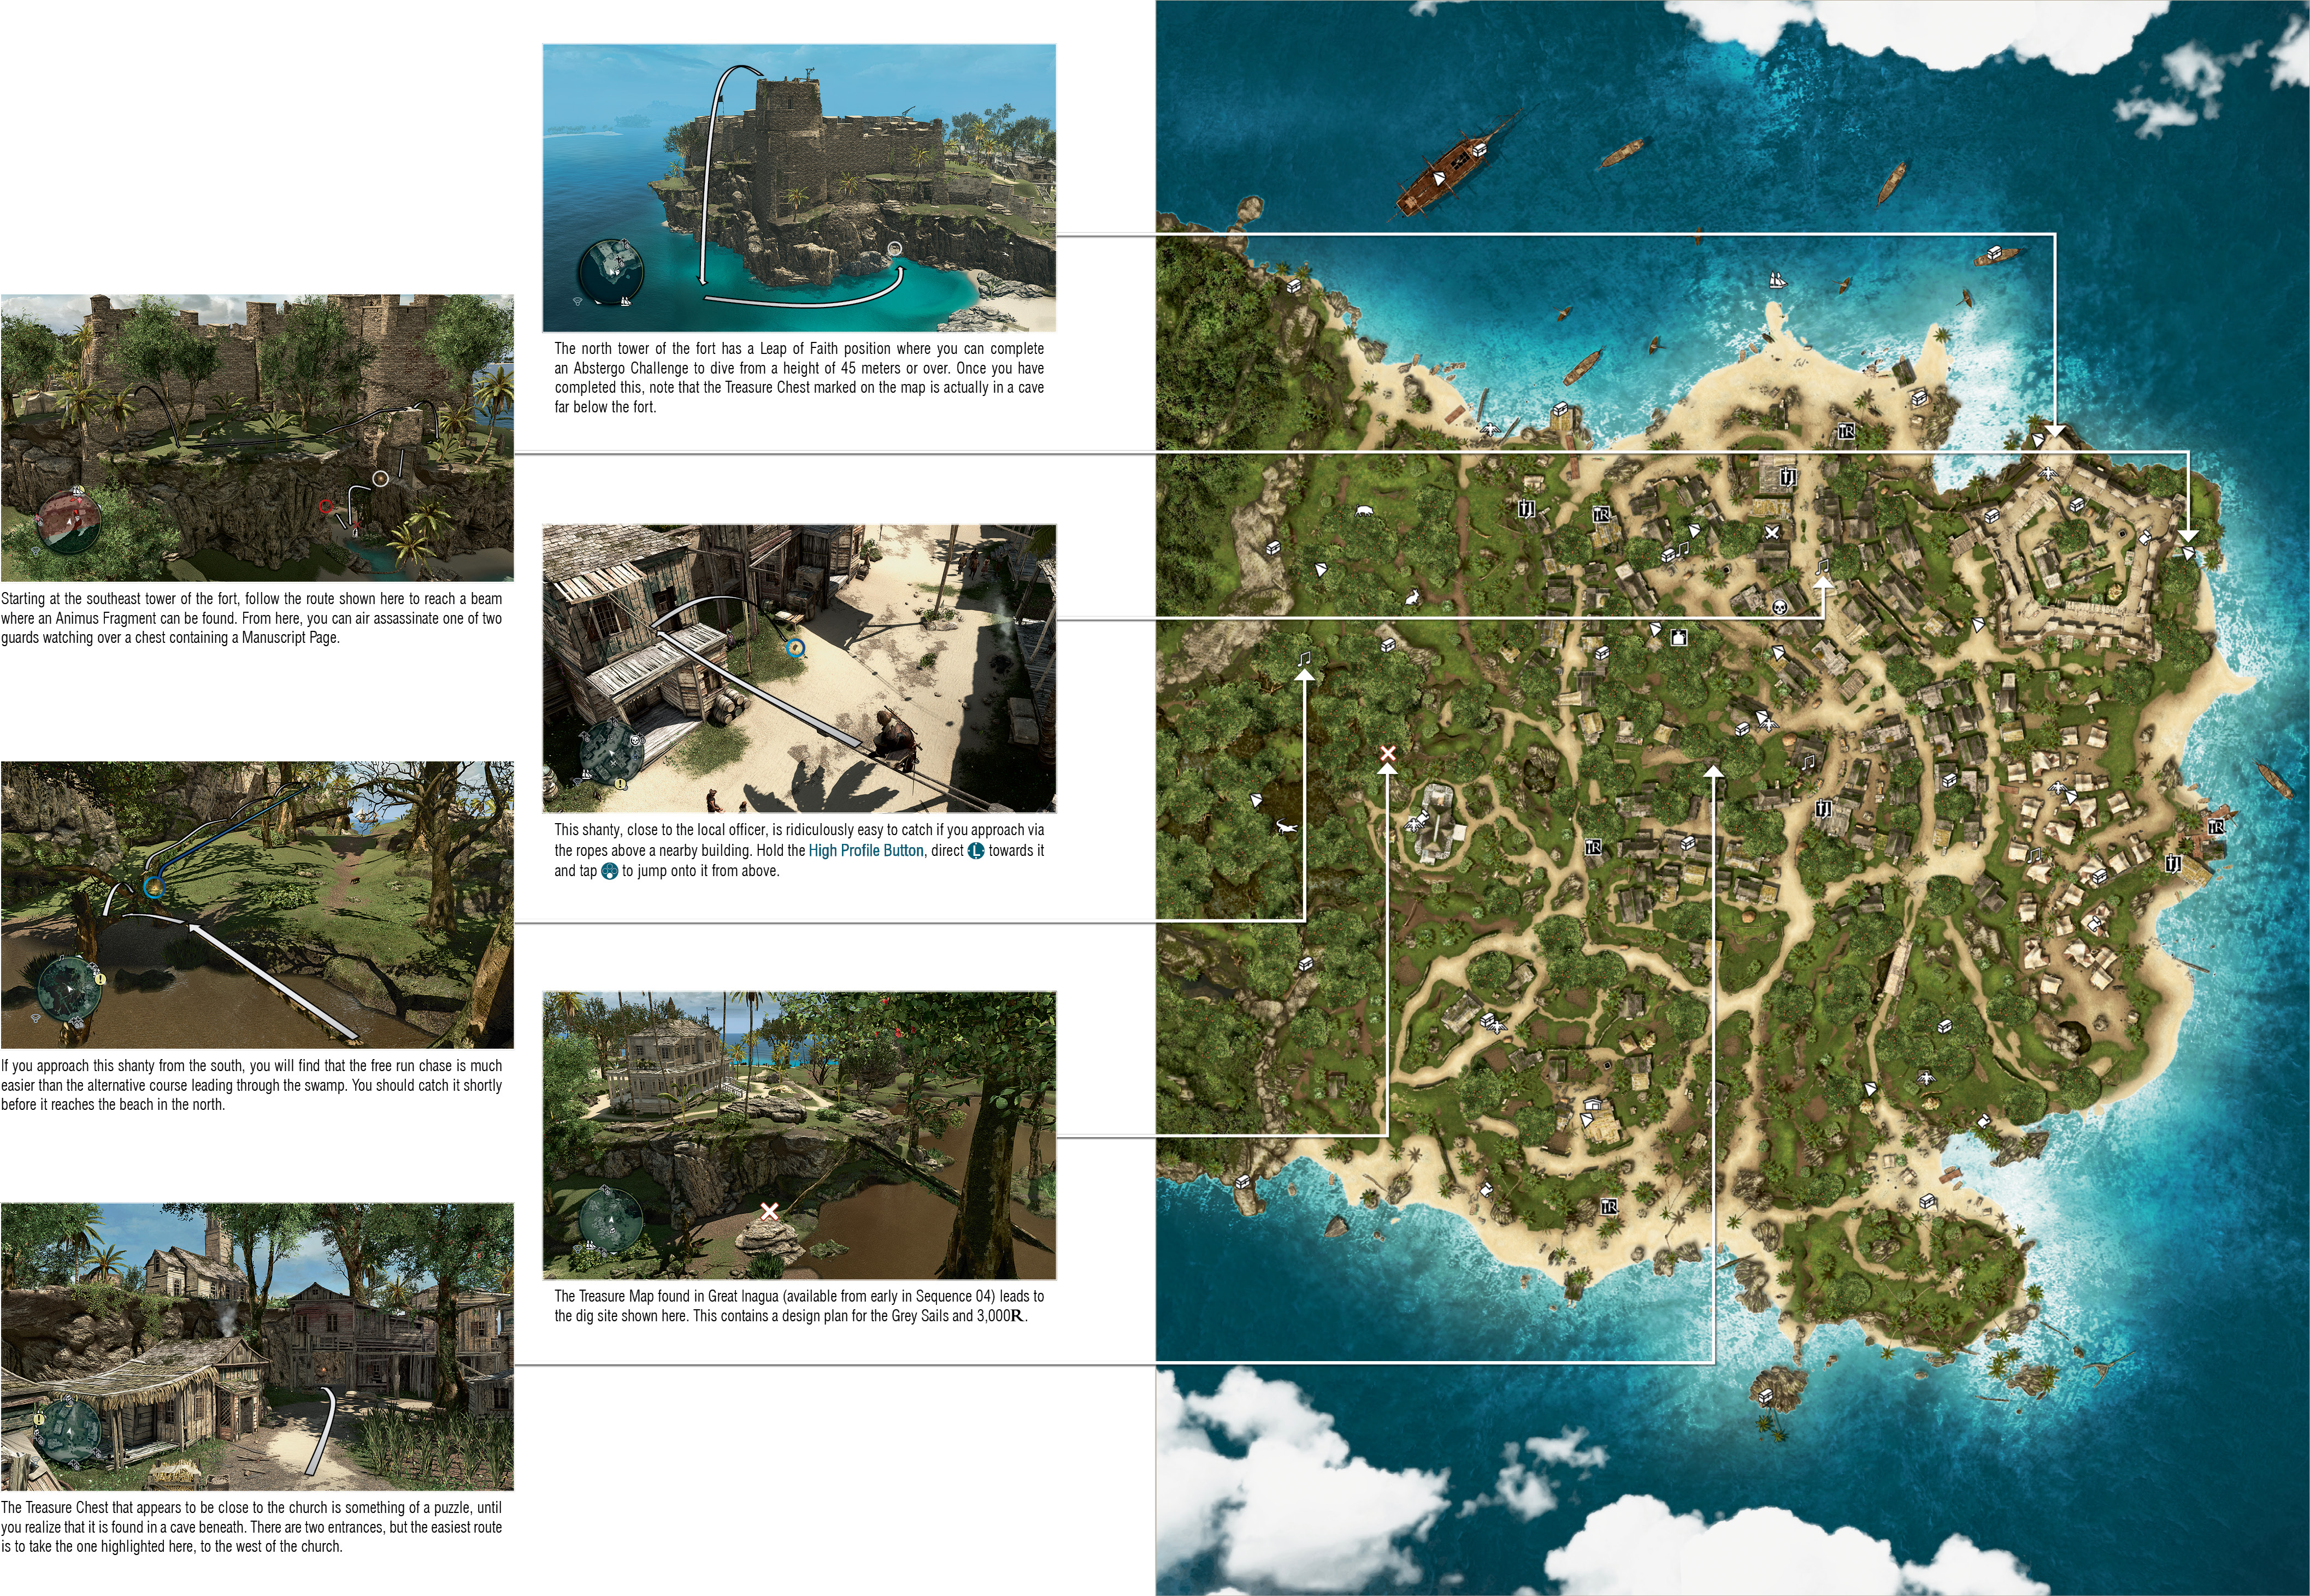This screenshot has width=2310, height=1596.
Task: Open the treasure dig site screenshot
Action: [799, 1136]
